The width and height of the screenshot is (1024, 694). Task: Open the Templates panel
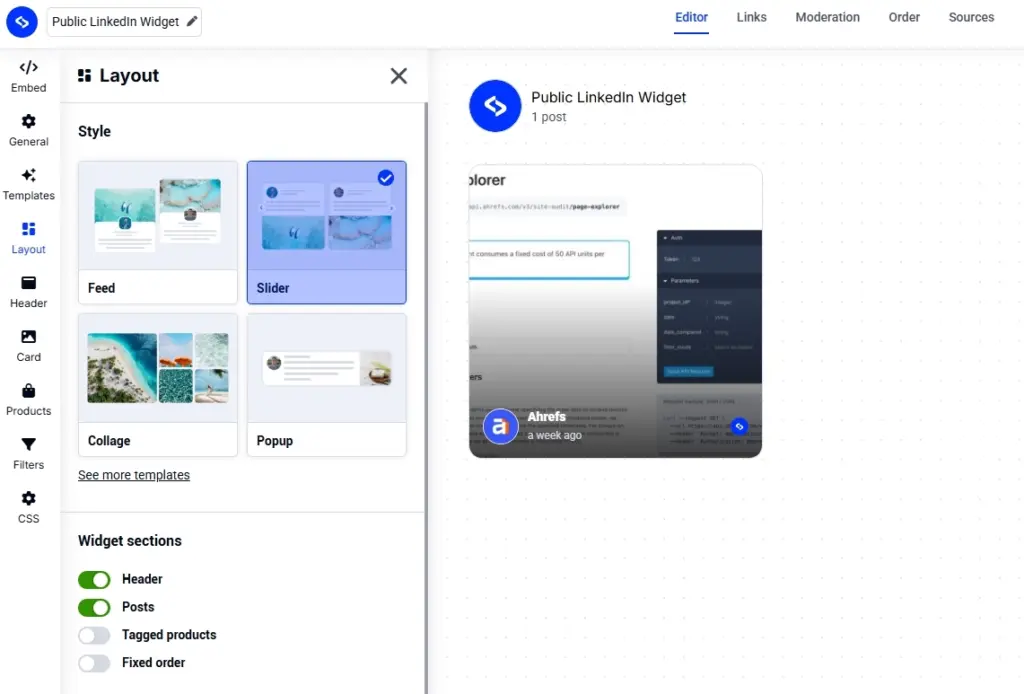28,183
